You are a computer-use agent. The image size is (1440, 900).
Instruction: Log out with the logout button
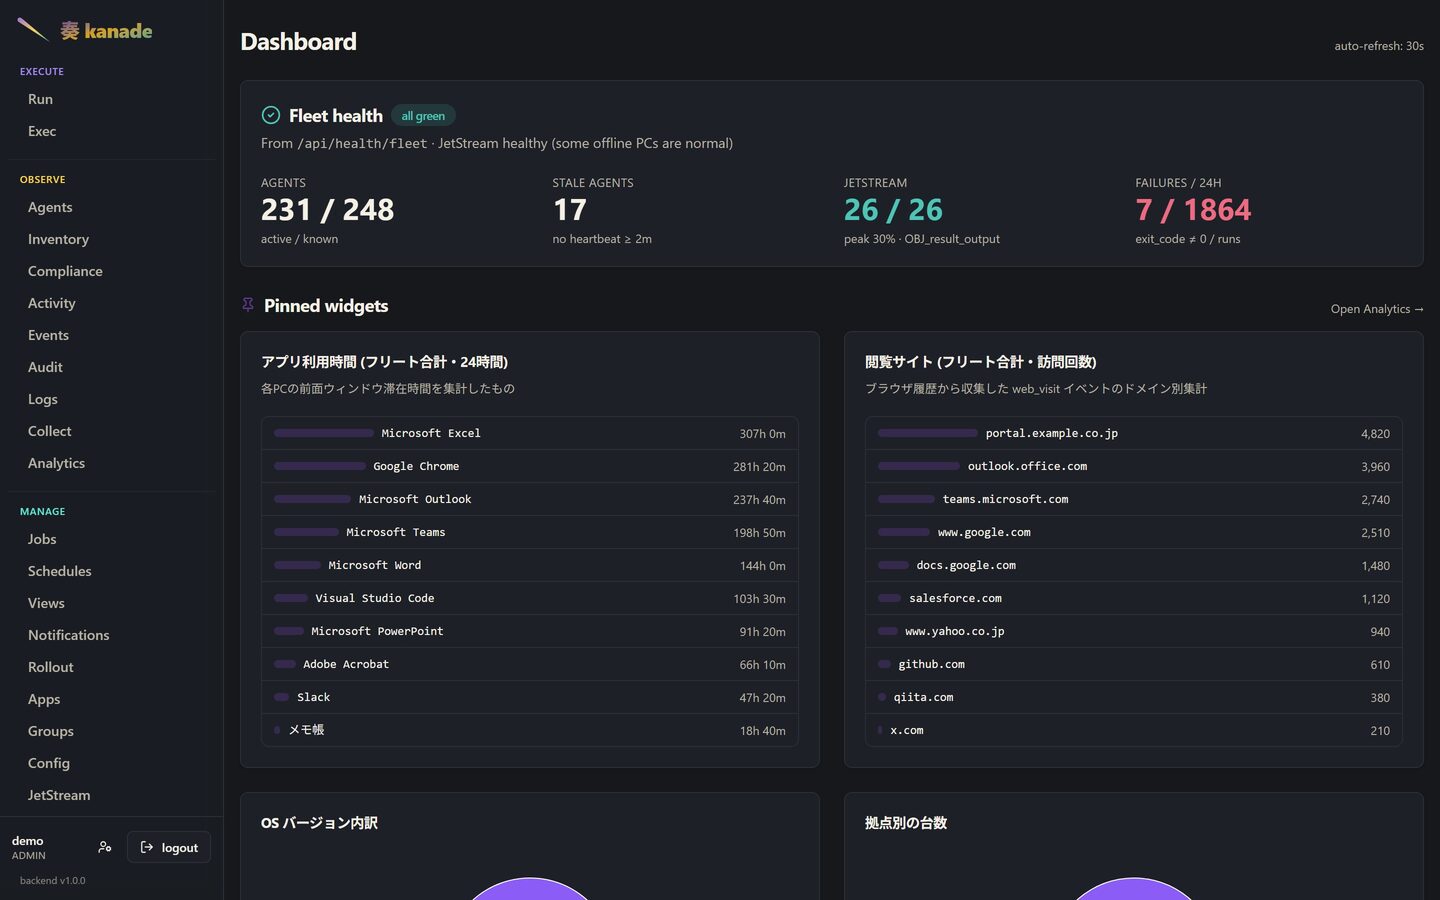(169, 847)
